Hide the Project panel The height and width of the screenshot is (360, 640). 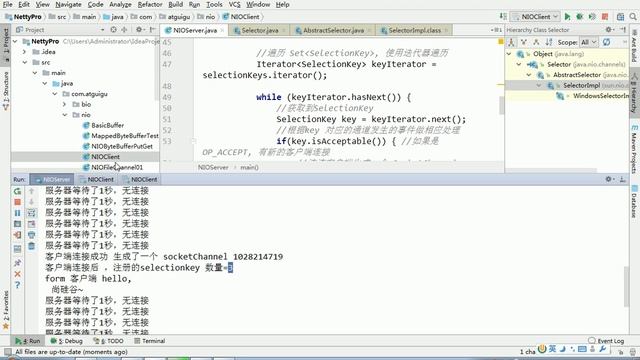[x=152, y=30]
